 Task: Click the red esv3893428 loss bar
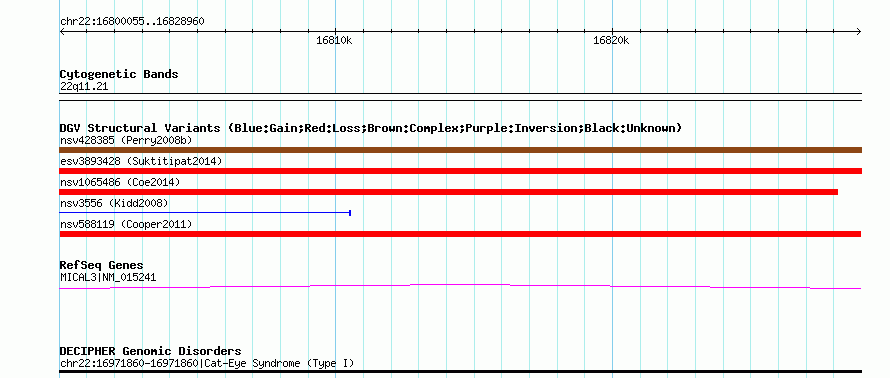click(x=460, y=171)
